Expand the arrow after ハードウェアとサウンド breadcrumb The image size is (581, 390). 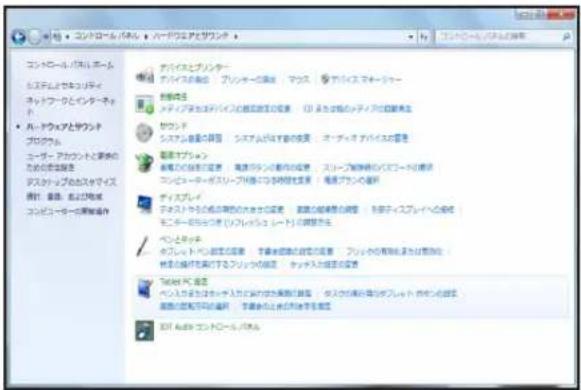(236, 37)
